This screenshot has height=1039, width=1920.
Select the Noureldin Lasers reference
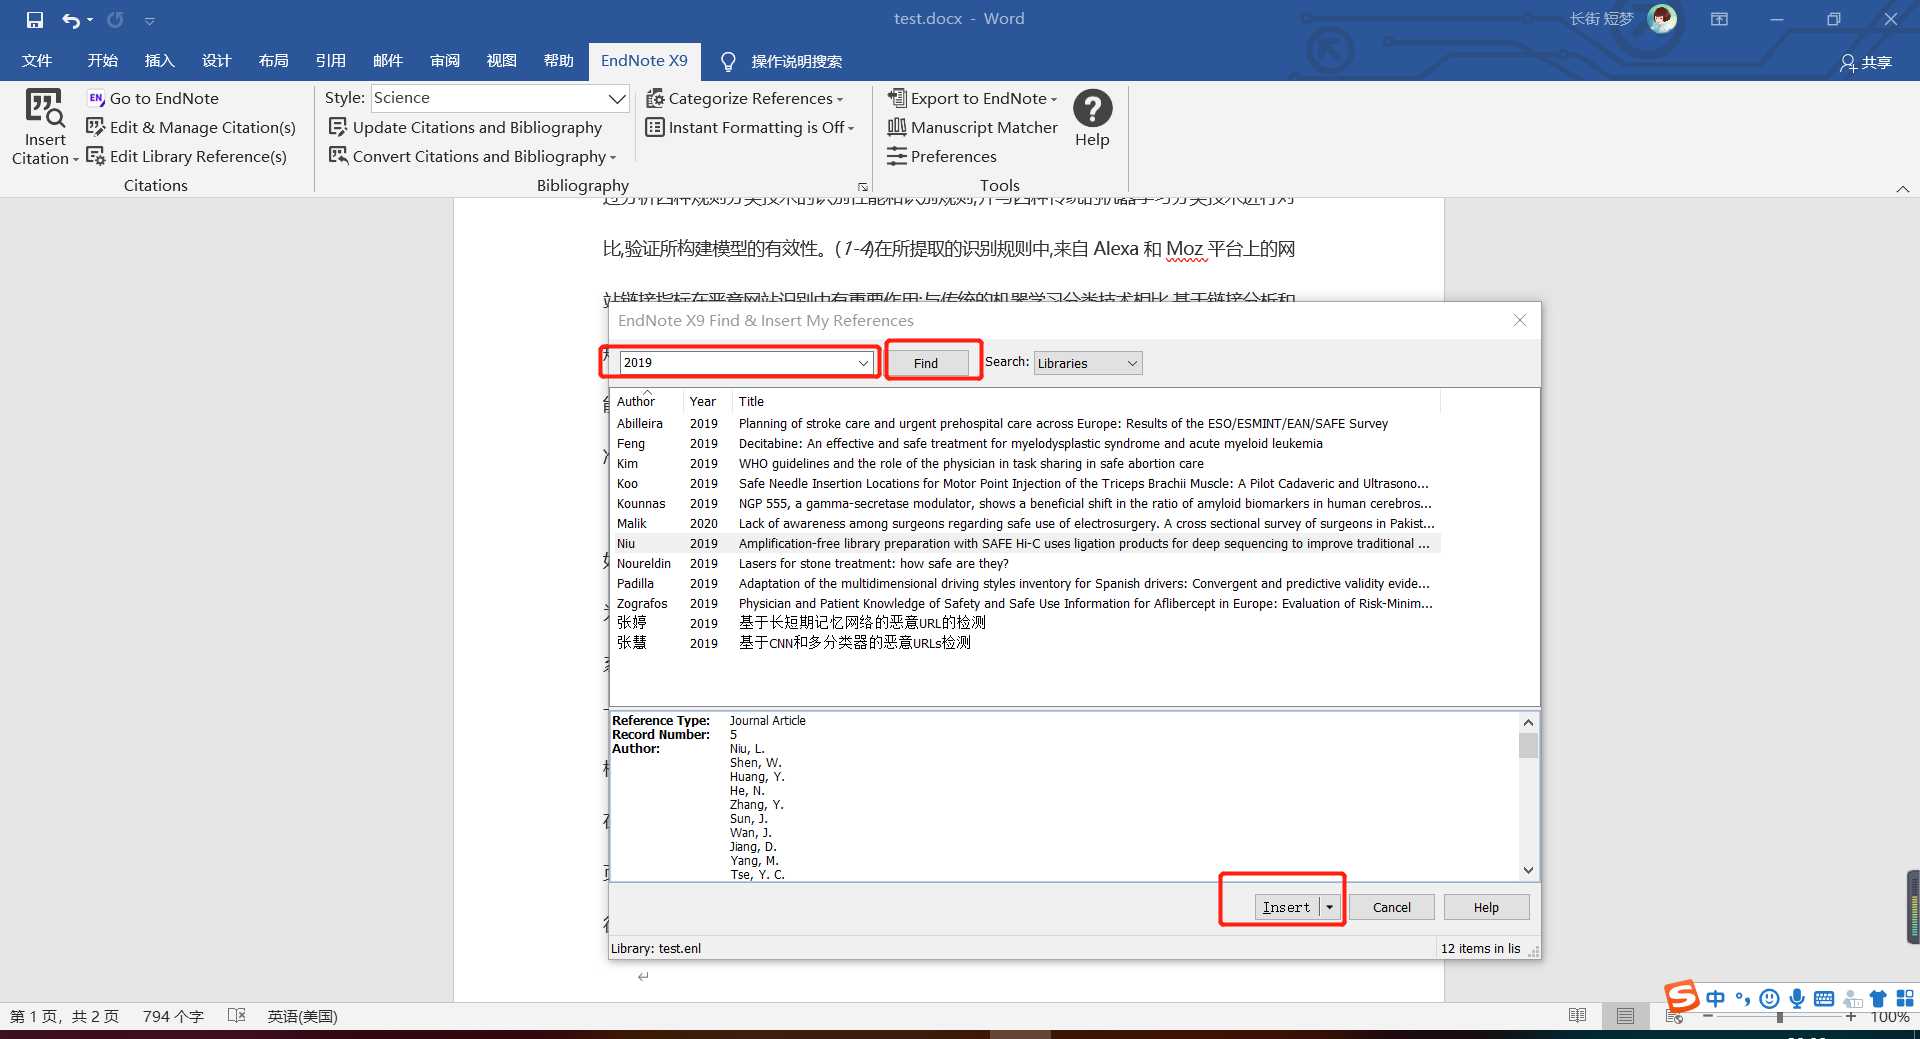coord(1026,564)
